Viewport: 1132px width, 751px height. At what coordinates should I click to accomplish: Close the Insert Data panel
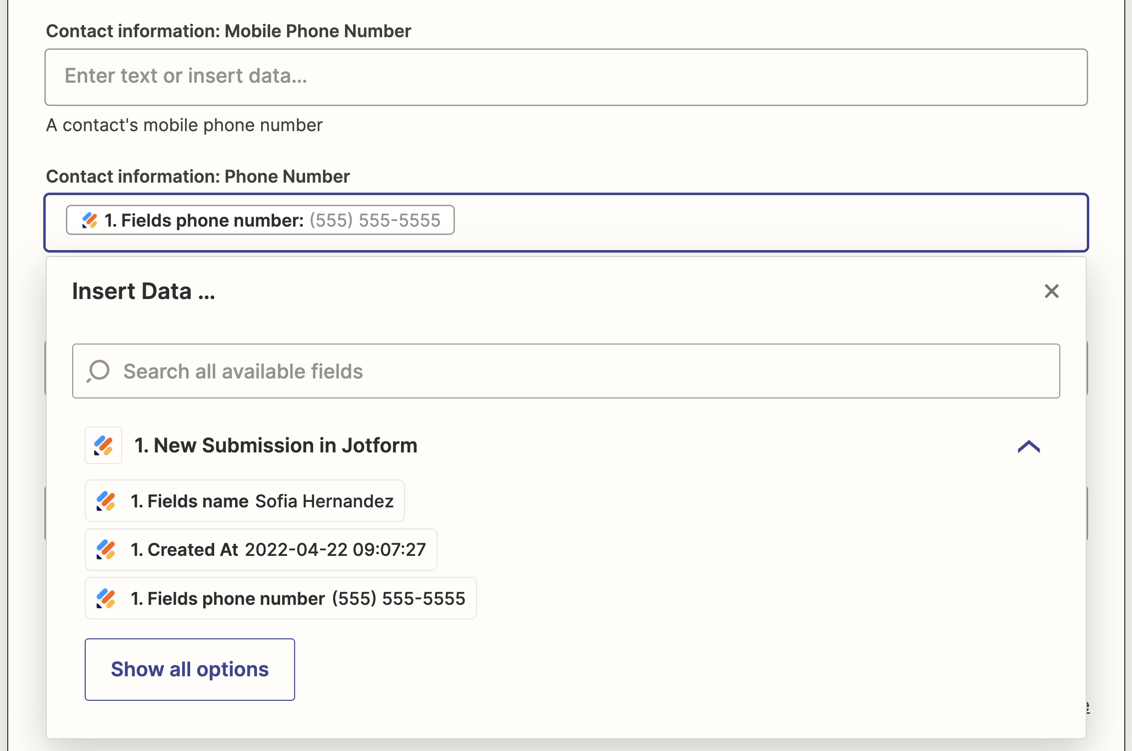tap(1051, 291)
